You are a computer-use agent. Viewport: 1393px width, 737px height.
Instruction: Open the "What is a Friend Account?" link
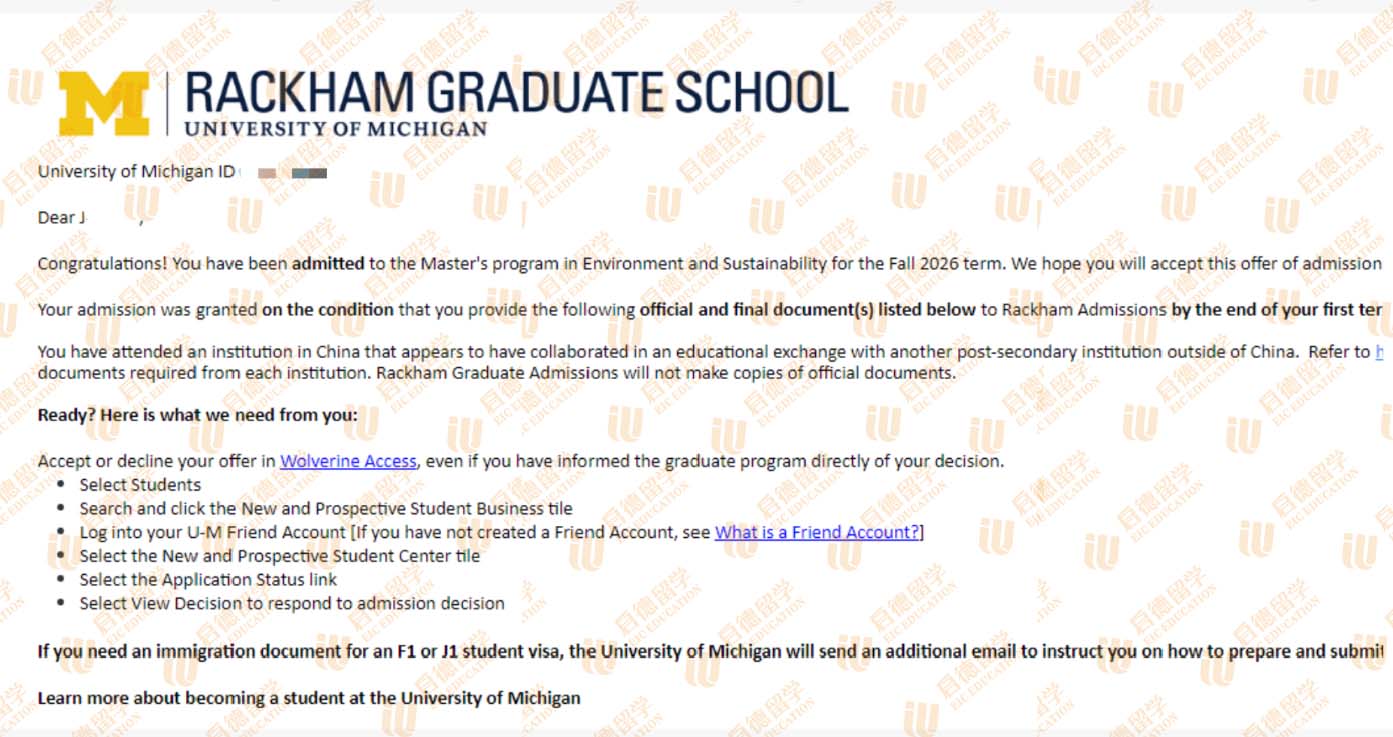(x=816, y=532)
